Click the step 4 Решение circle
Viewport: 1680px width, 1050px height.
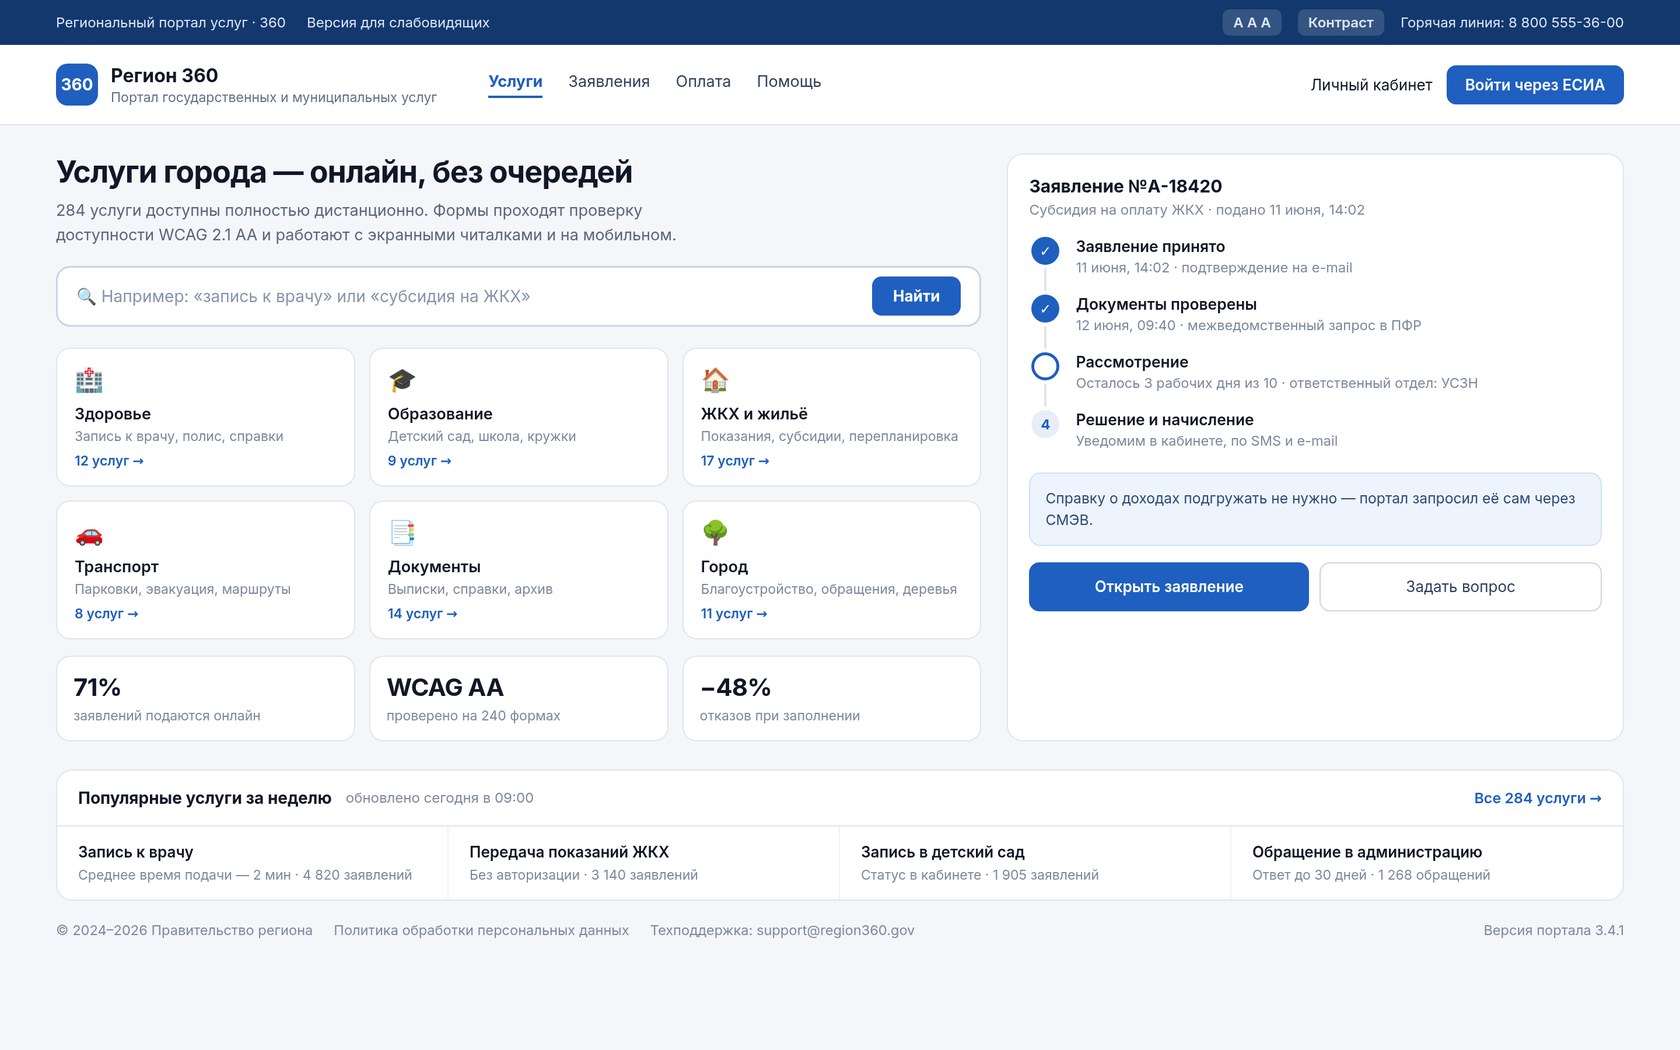pyautogui.click(x=1045, y=425)
